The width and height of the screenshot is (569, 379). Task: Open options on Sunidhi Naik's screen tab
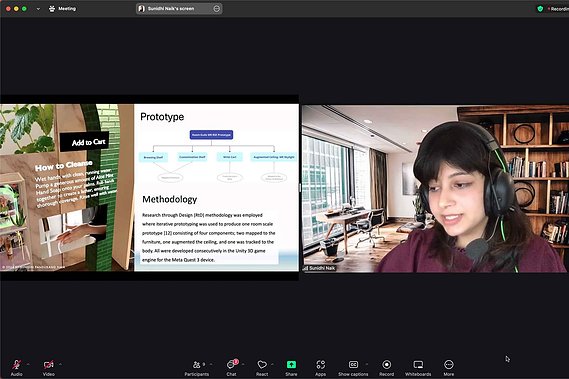[x=217, y=8]
